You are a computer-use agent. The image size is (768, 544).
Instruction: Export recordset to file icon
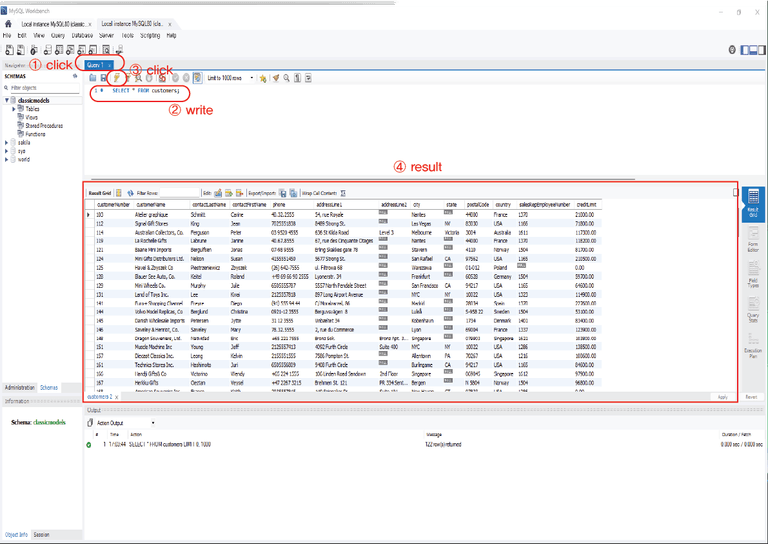pyautogui.click(x=283, y=193)
